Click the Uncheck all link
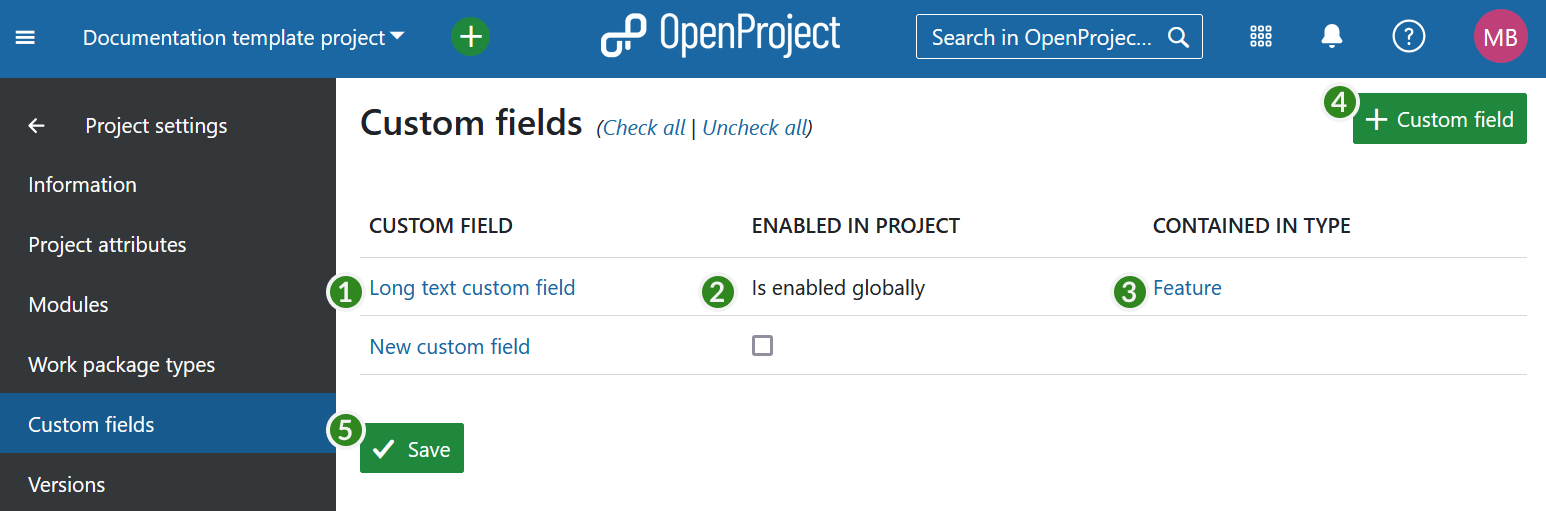The height and width of the screenshot is (511, 1546). tap(755, 128)
